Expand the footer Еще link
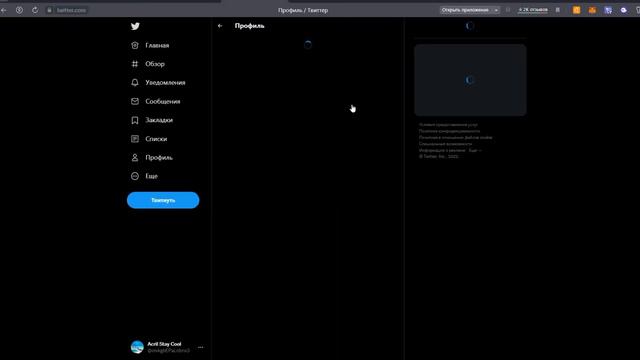The width and height of the screenshot is (640, 360). pos(475,150)
